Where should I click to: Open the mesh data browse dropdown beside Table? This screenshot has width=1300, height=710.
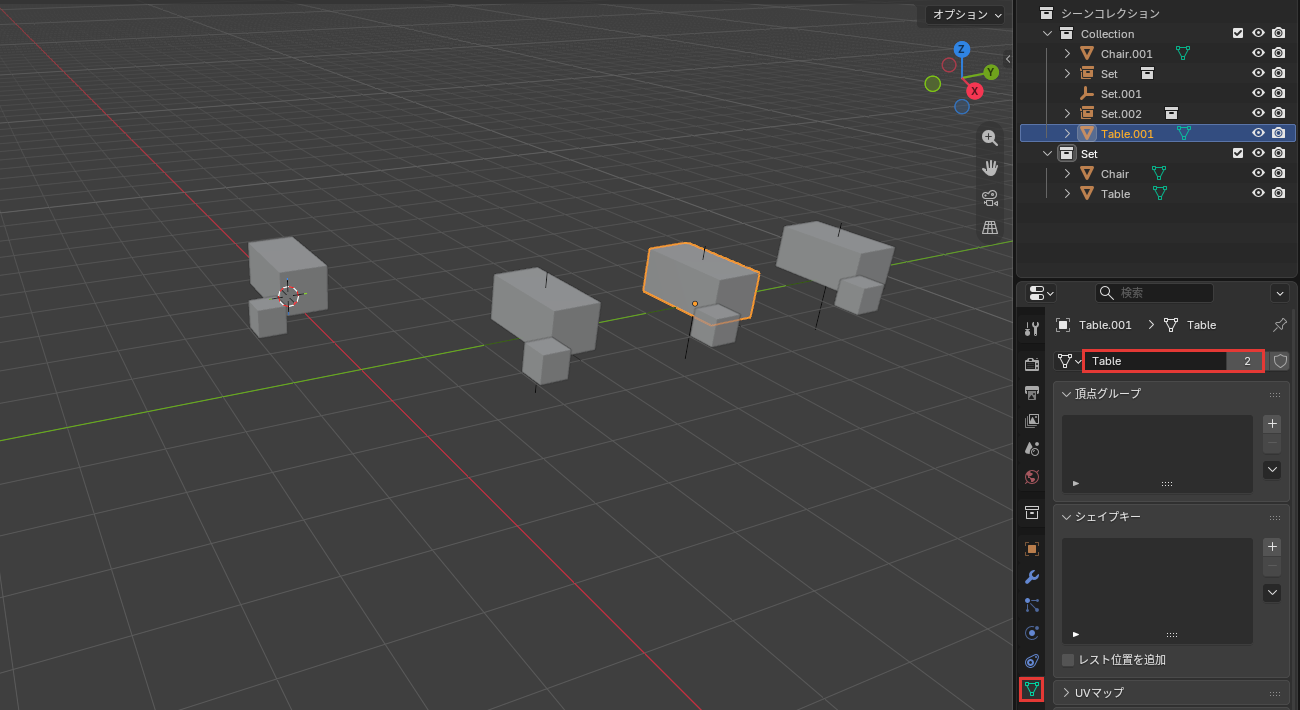pyautogui.click(x=1069, y=361)
